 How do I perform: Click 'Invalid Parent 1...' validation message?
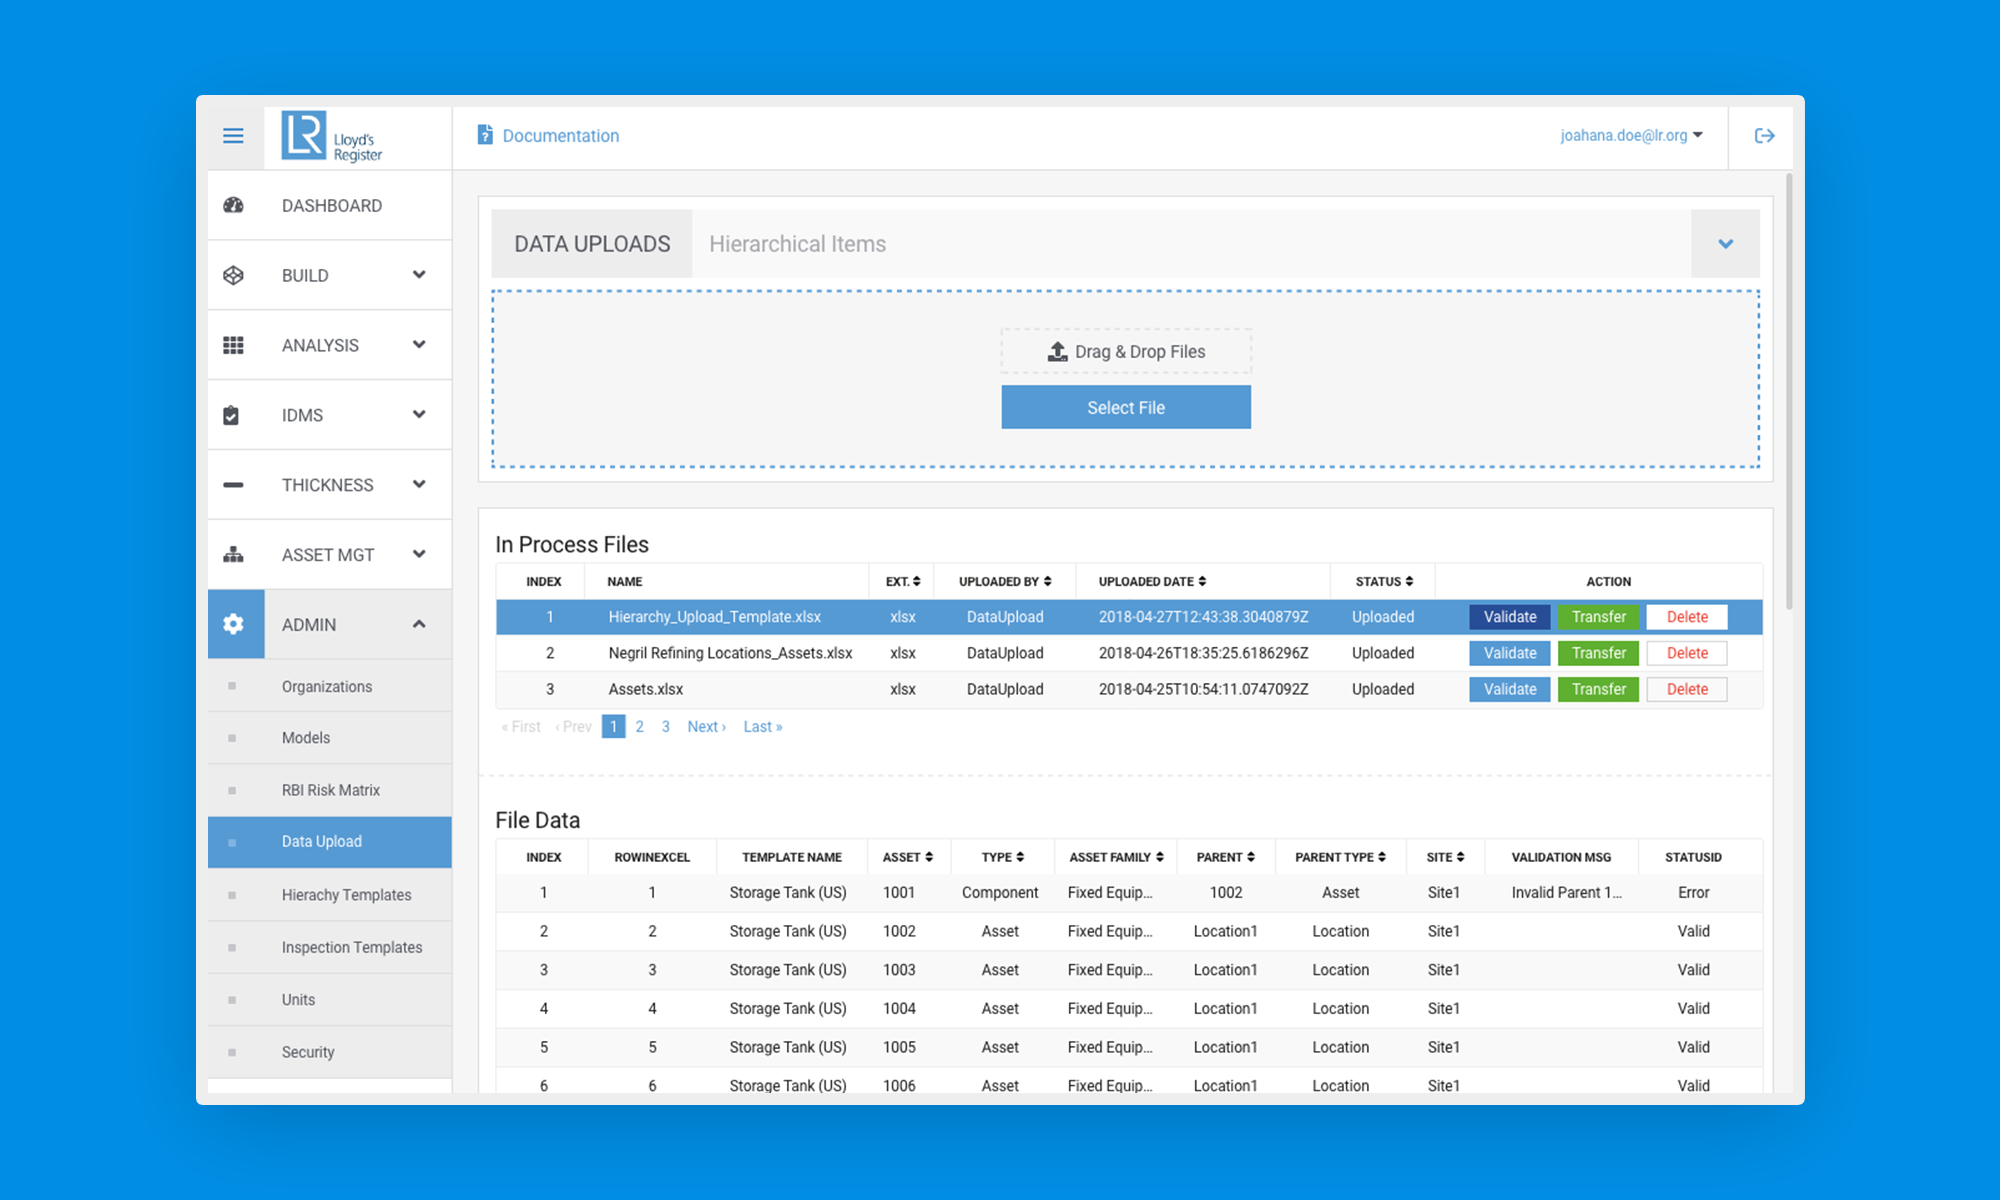pos(1567,892)
